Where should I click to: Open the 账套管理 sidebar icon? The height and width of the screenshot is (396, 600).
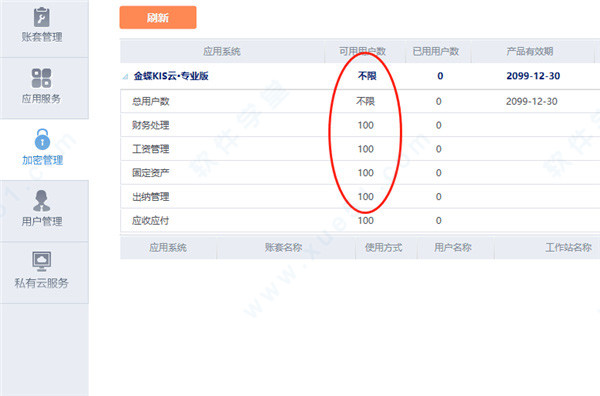41,17
